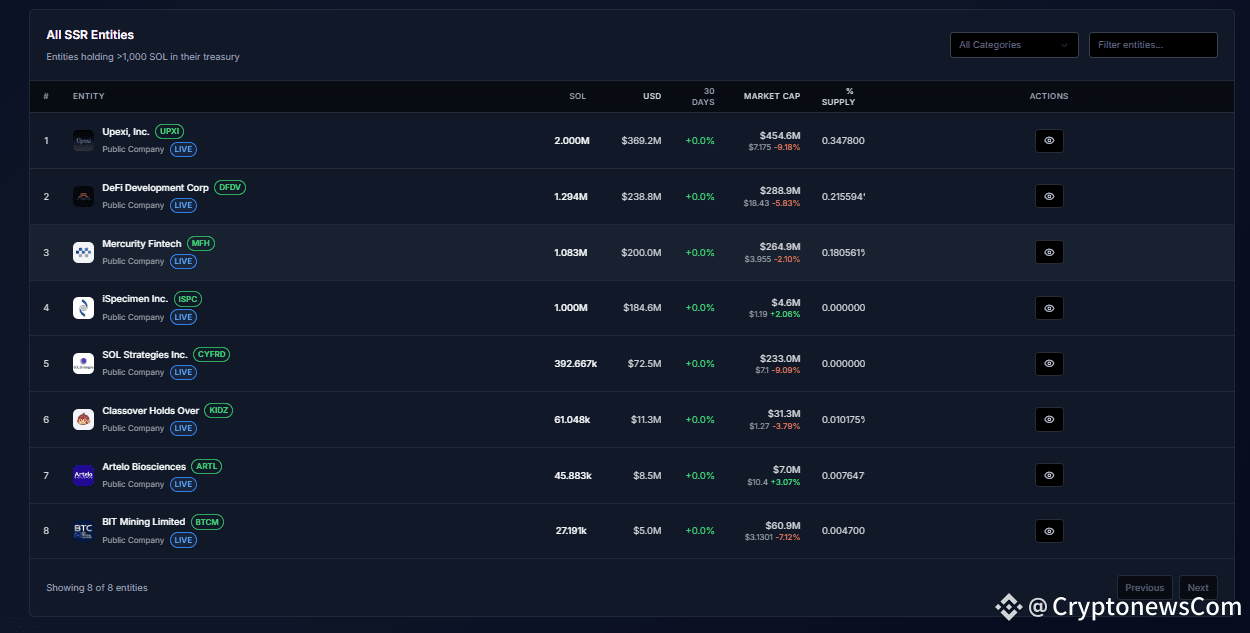Click the UPXI ticker badge
The image size is (1250, 633).
tap(169, 132)
